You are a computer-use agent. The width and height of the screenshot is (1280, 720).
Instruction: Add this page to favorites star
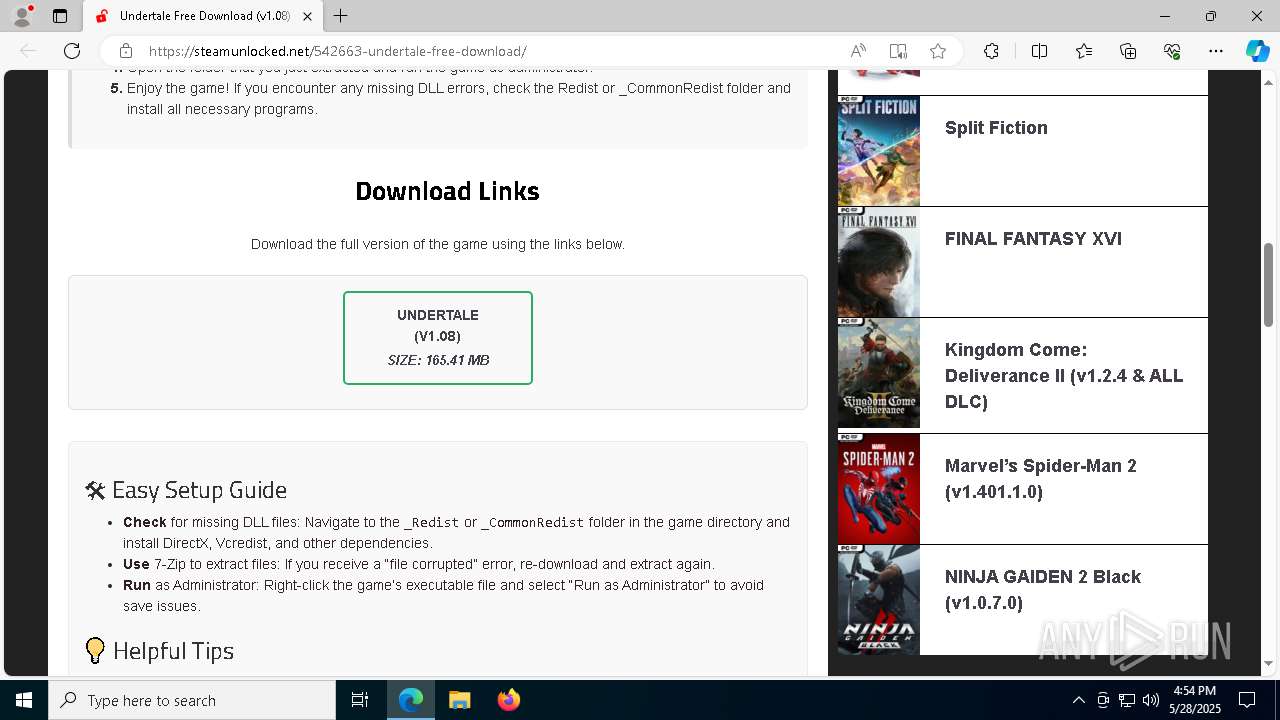pyautogui.click(x=938, y=51)
